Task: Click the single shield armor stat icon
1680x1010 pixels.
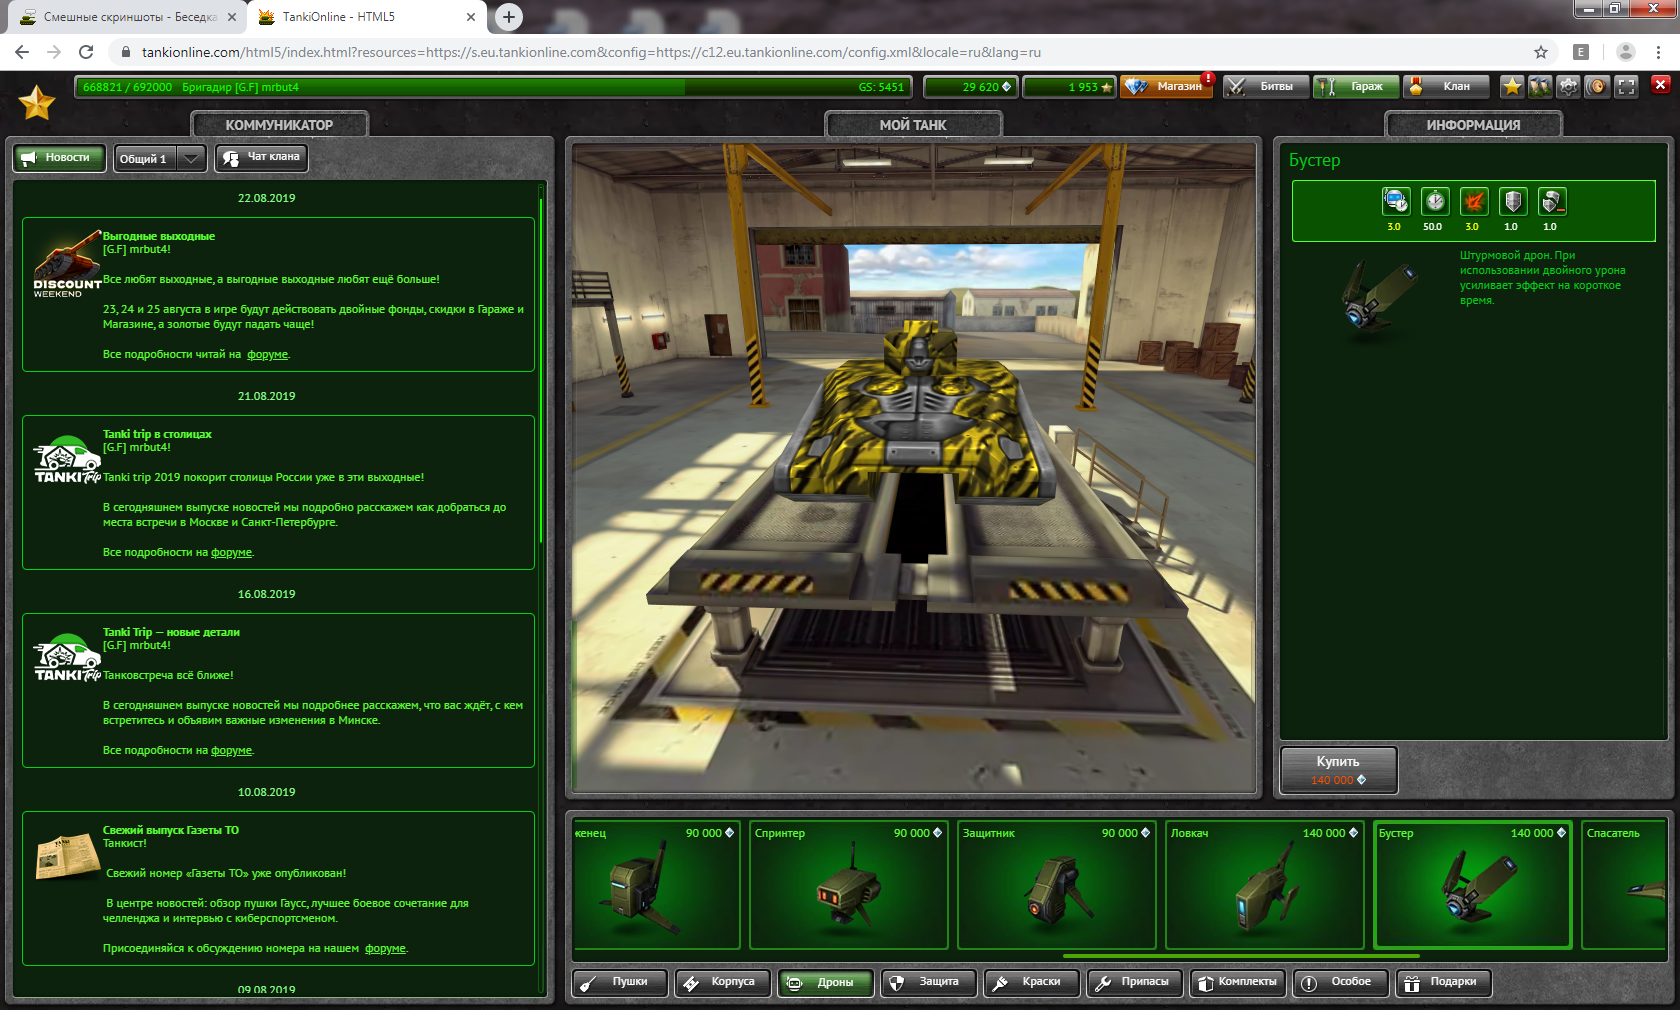Action: (1513, 202)
